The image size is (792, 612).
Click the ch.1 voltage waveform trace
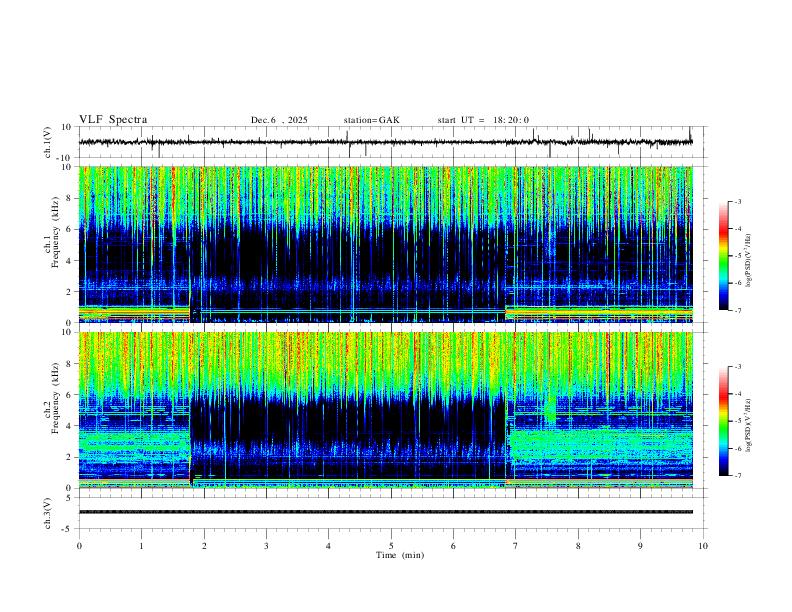pos(385,142)
